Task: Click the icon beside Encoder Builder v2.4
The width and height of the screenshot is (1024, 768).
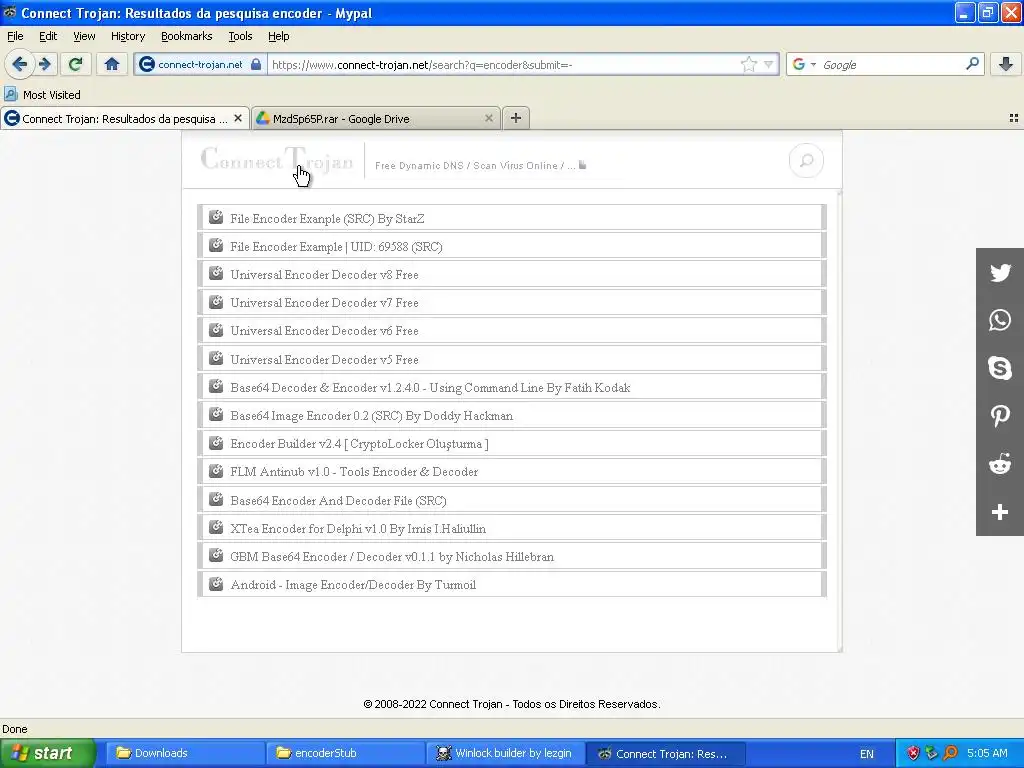Action: point(216,442)
